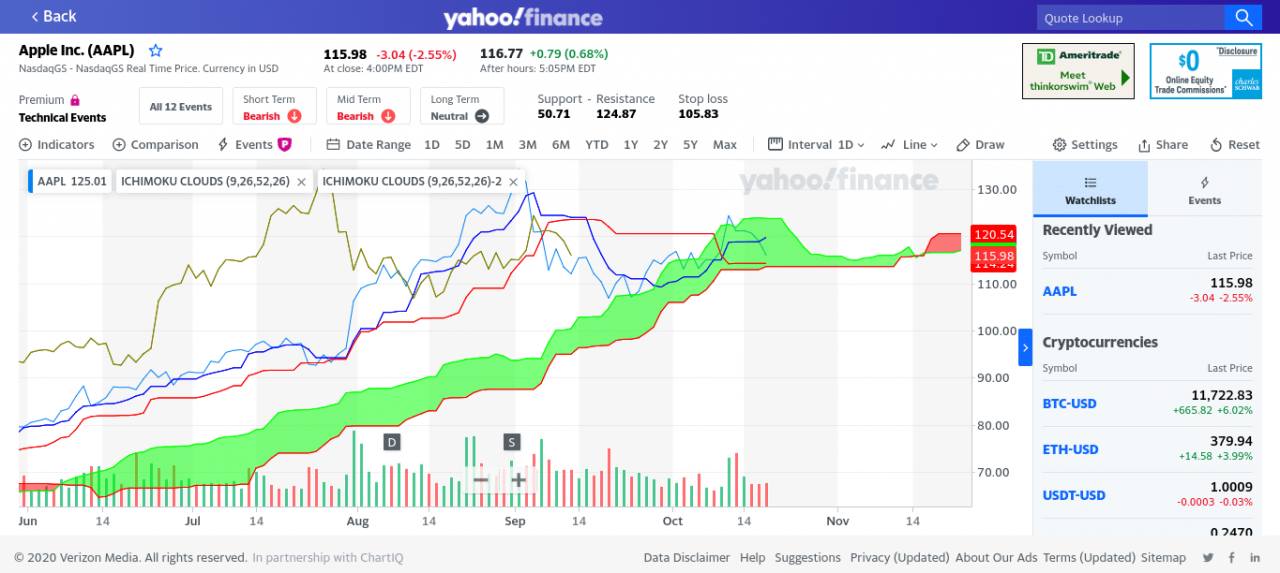Click the All 12 Events button
The width and height of the screenshot is (1280, 573).
181,107
